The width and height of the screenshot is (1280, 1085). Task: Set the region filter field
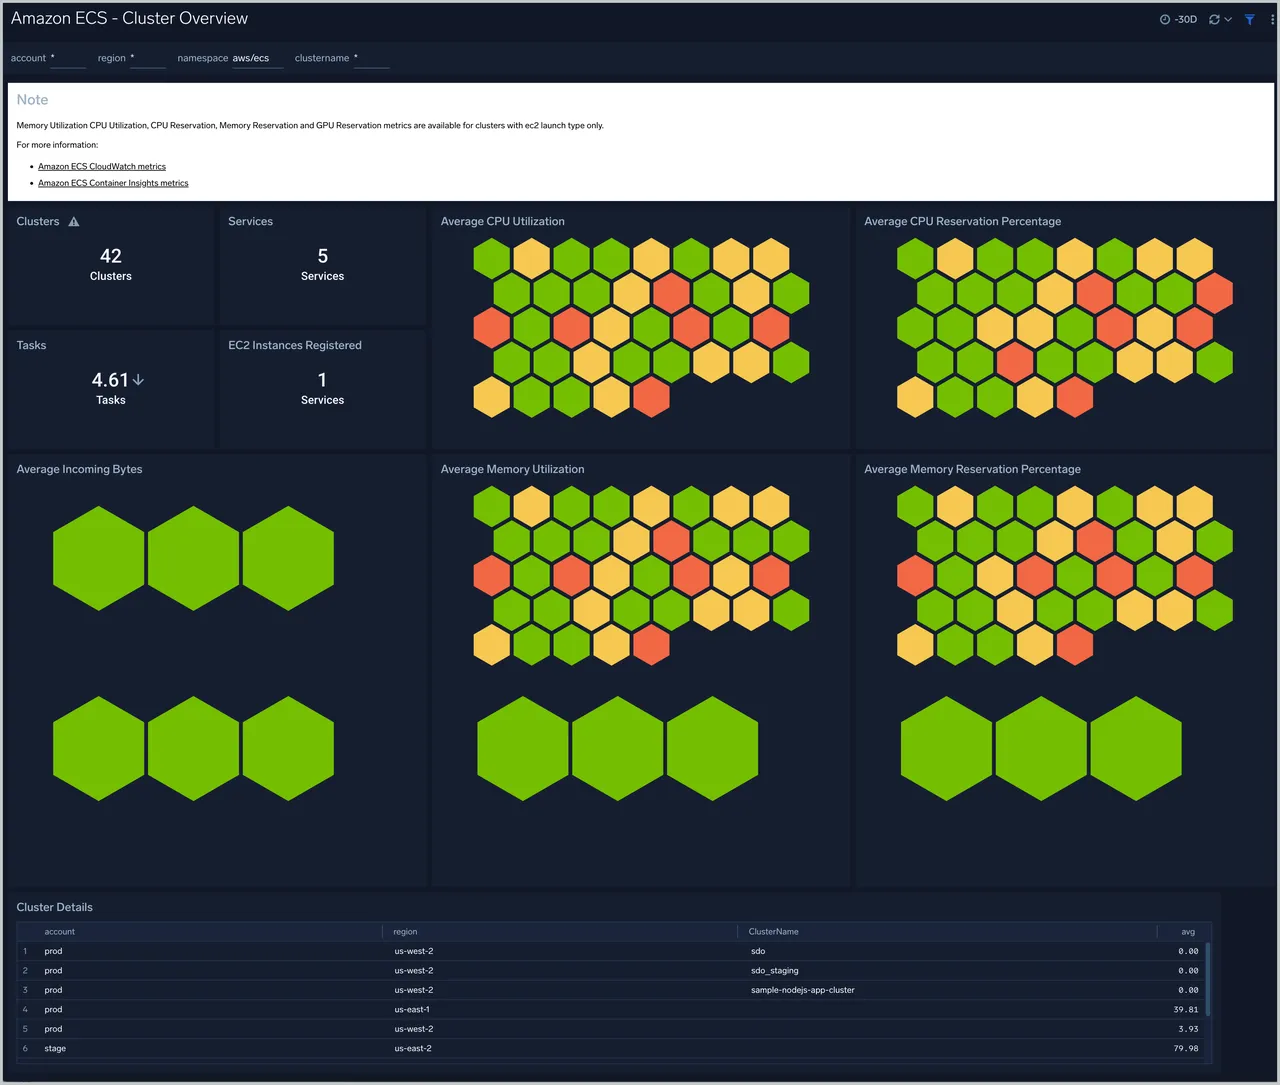coord(147,59)
